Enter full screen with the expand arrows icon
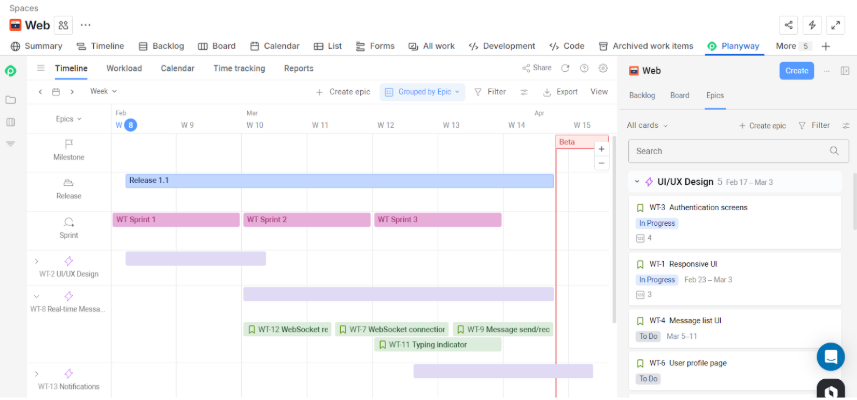857x400 pixels. point(835,25)
